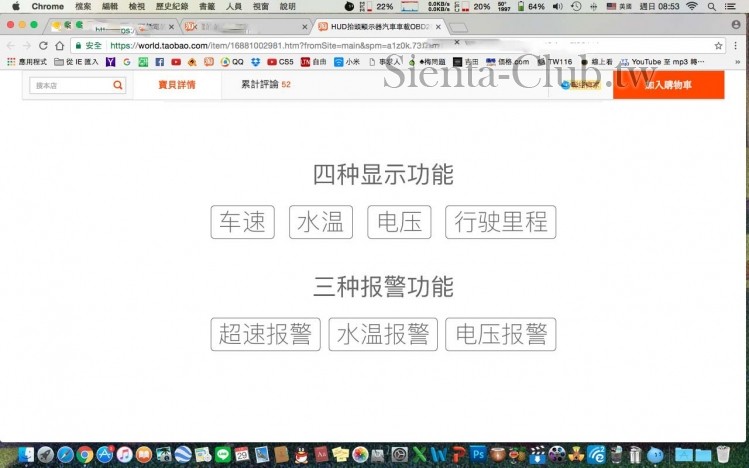Open the 歷史紀錄 menu
Screen dimensions: 749x468
click(172, 6)
